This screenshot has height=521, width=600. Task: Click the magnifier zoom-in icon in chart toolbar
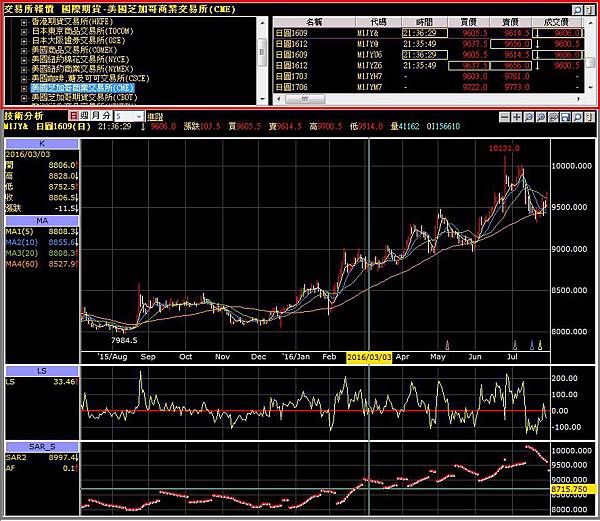pyautogui.click(x=541, y=117)
